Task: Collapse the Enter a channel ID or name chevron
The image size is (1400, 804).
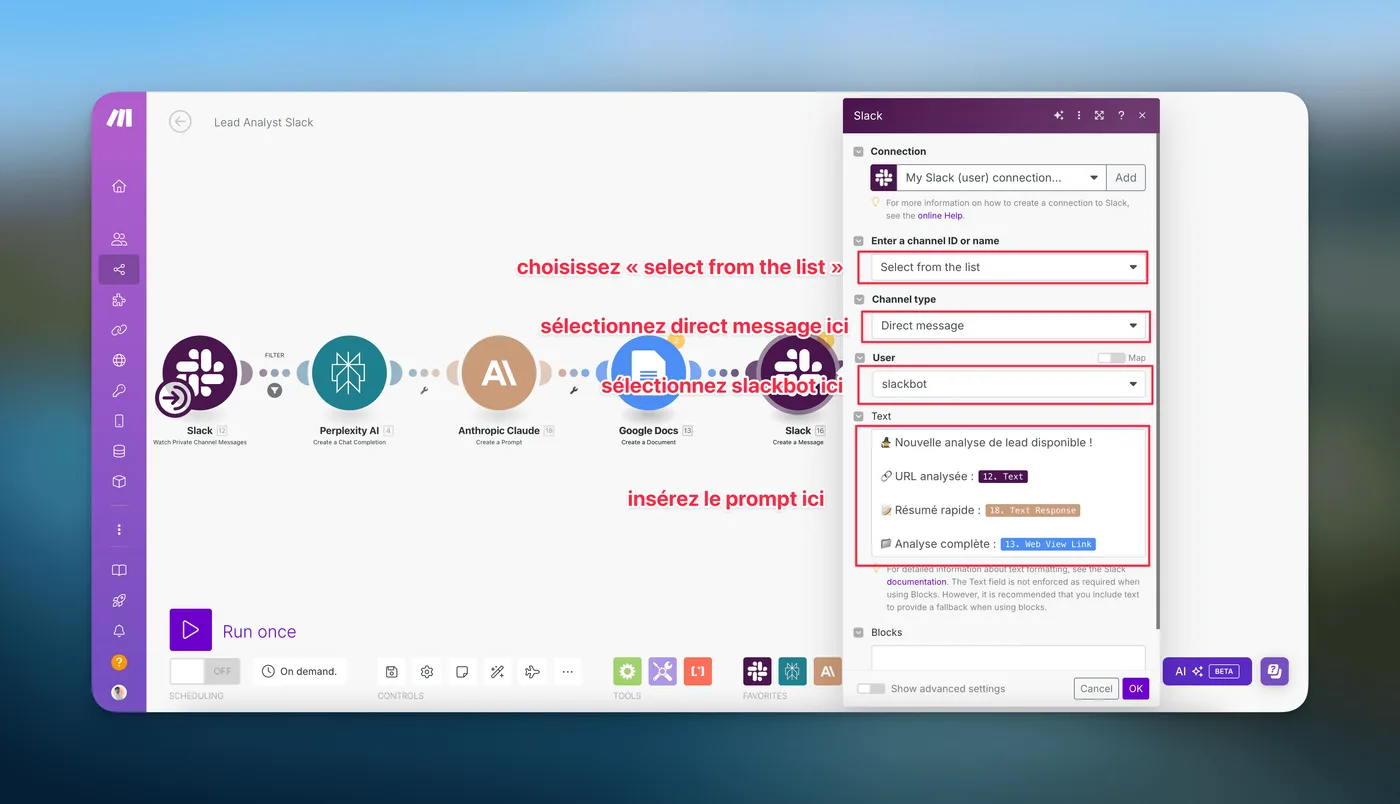Action: [858, 241]
